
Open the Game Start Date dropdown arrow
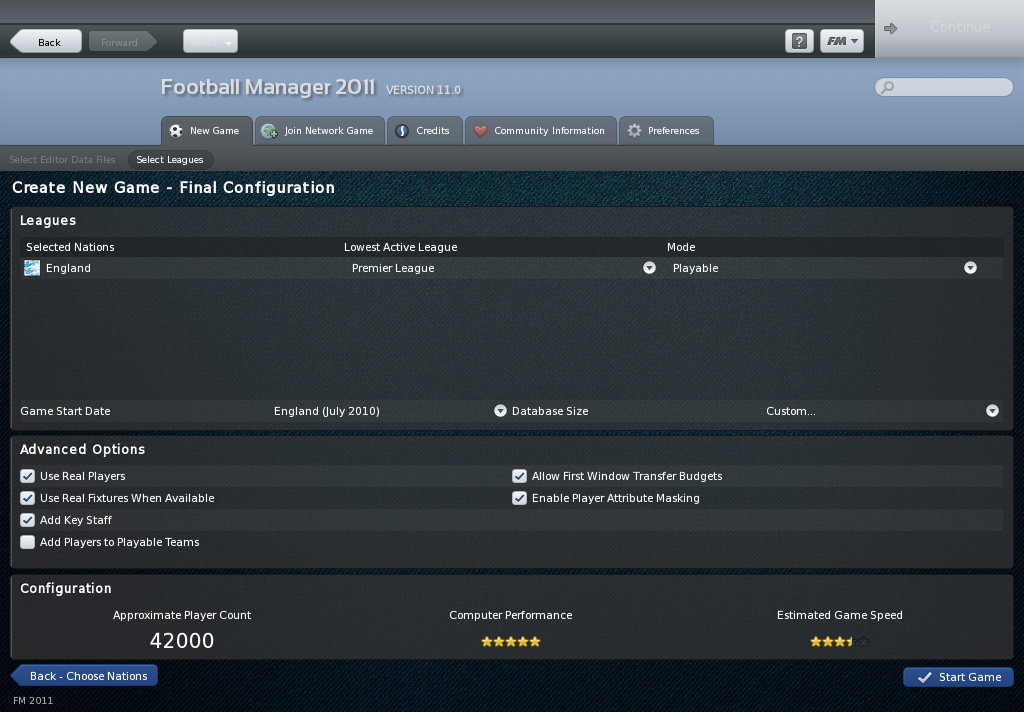500,411
